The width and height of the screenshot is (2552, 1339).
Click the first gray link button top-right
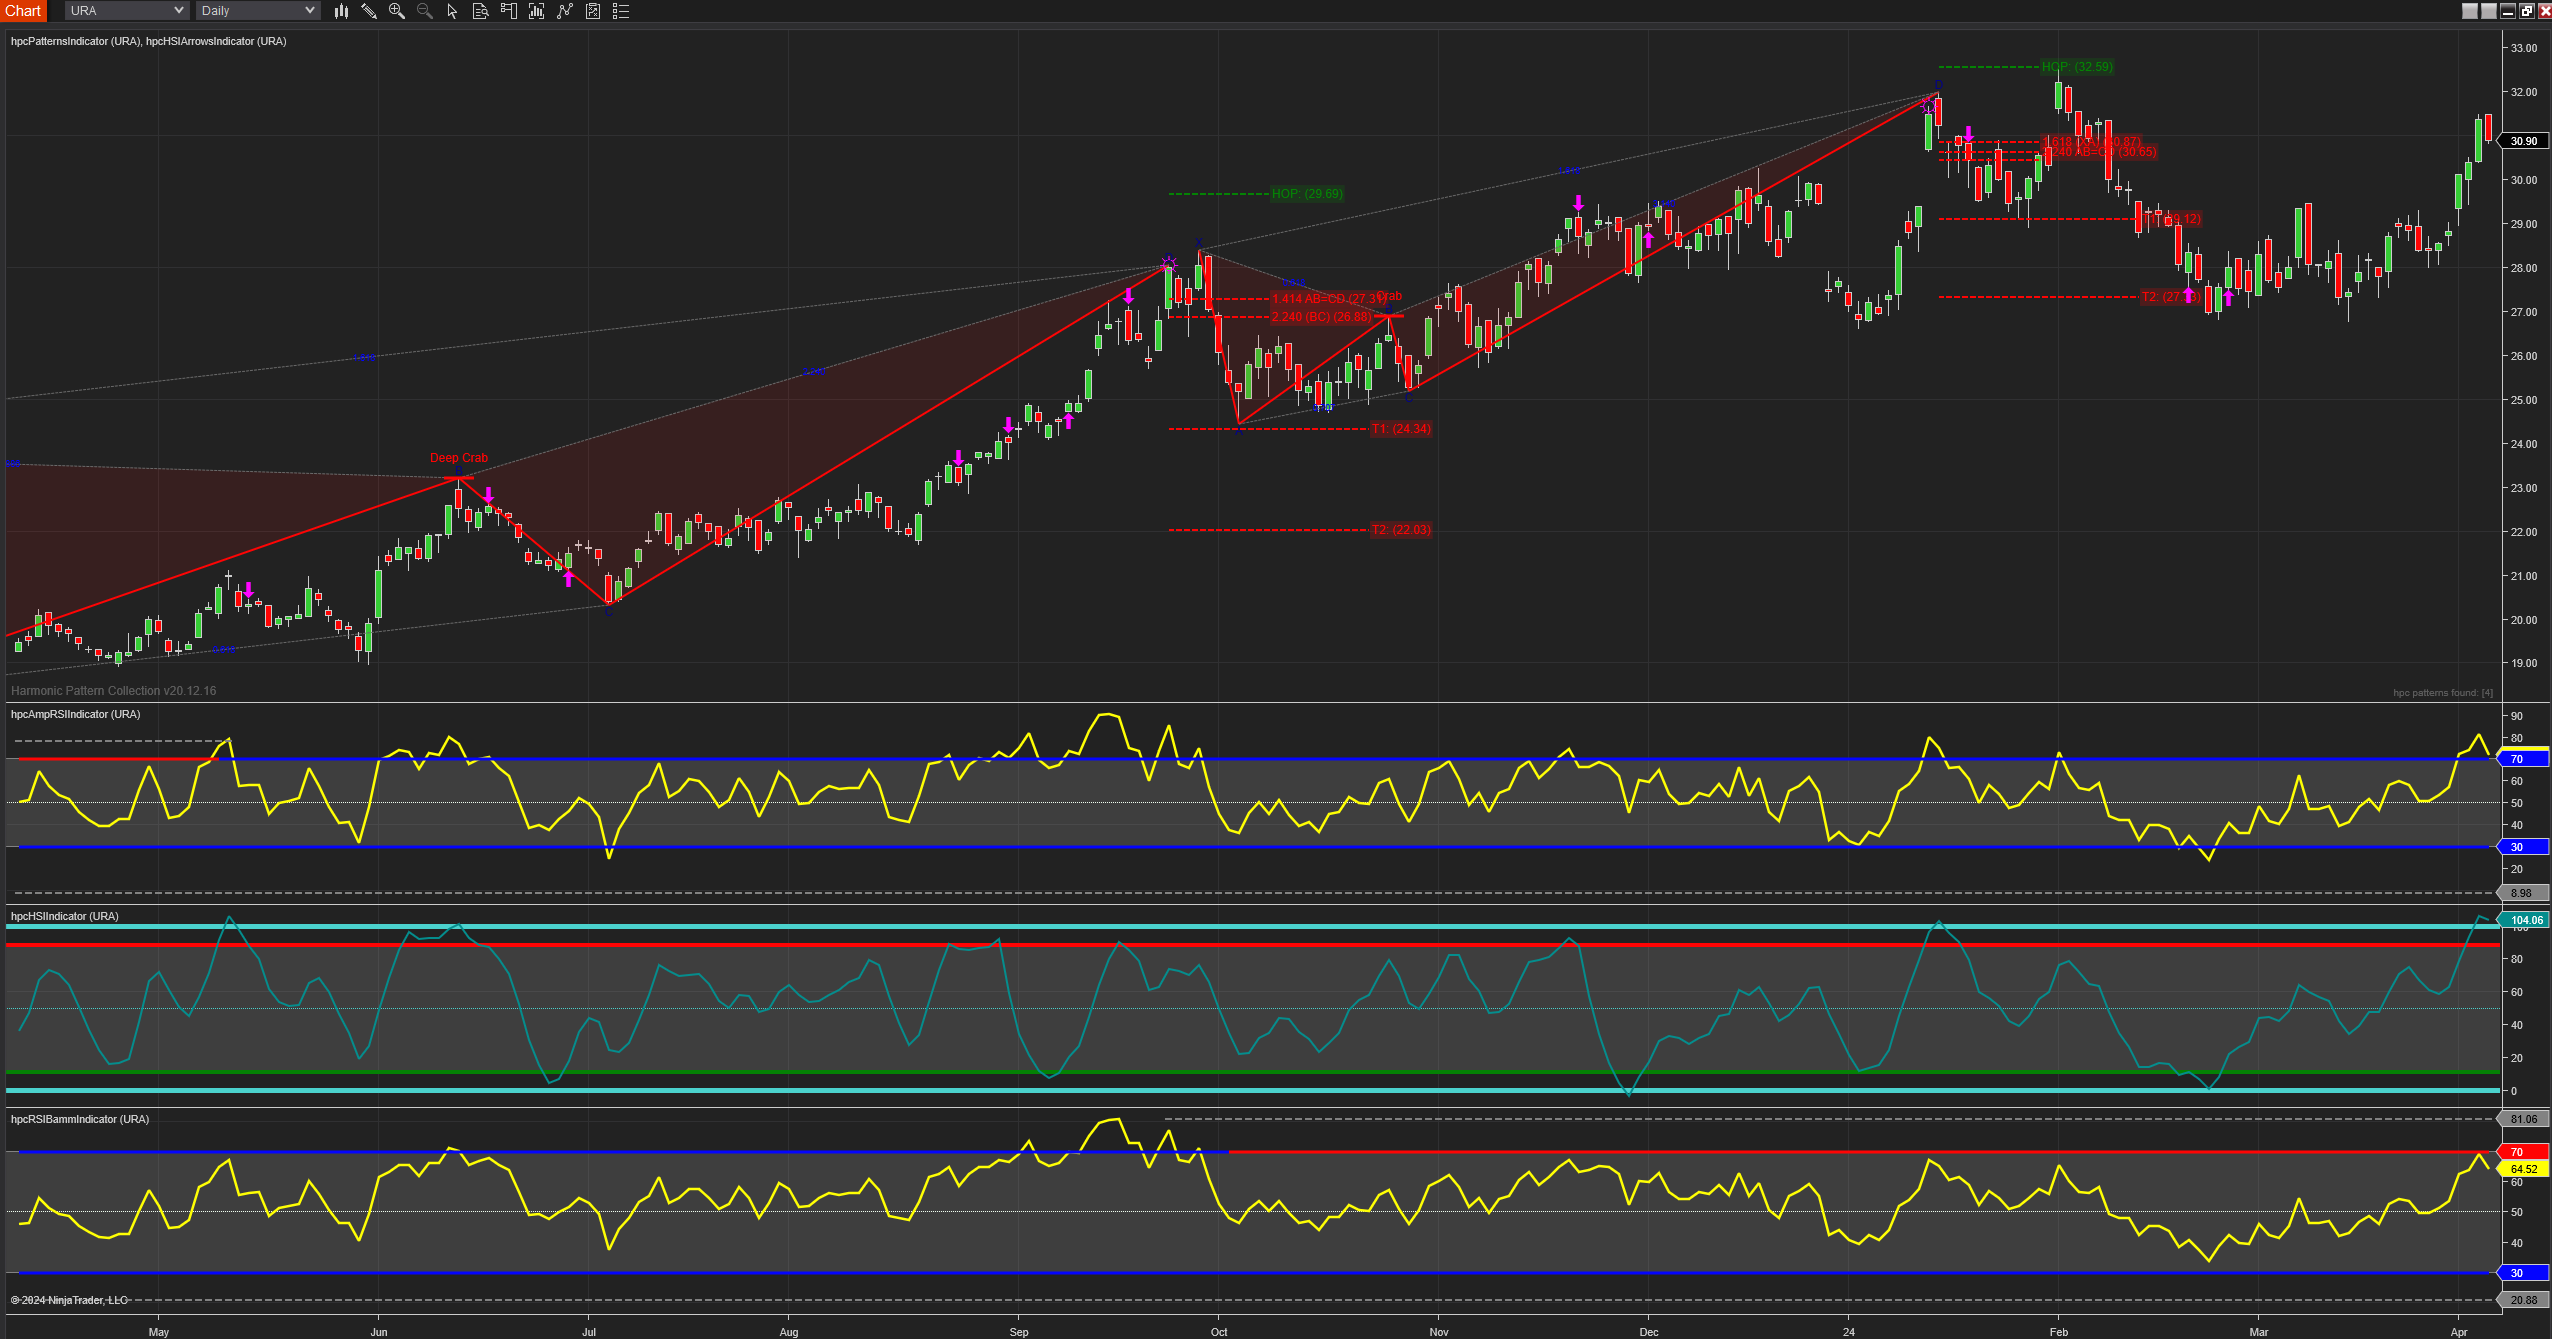[2470, 11]
